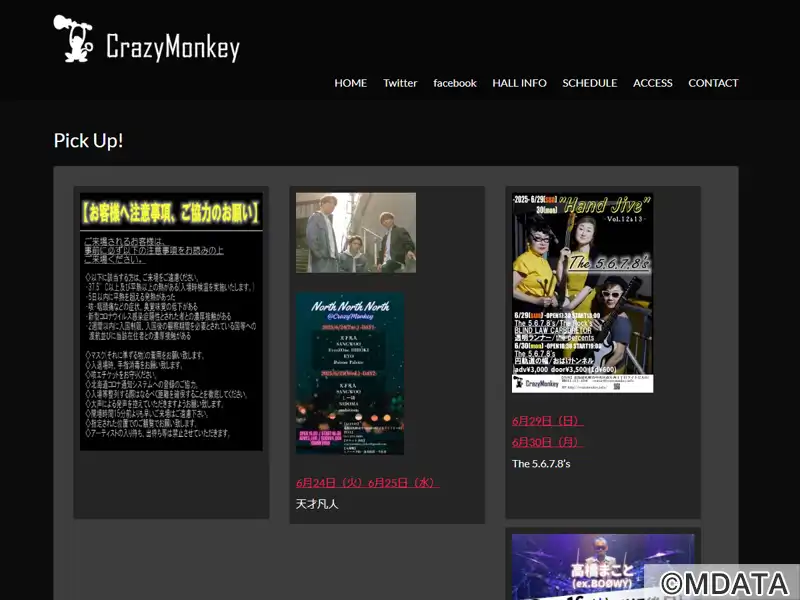
Task: Click the CrazyMonkey site title text
Action: click(x=173, y=47)
